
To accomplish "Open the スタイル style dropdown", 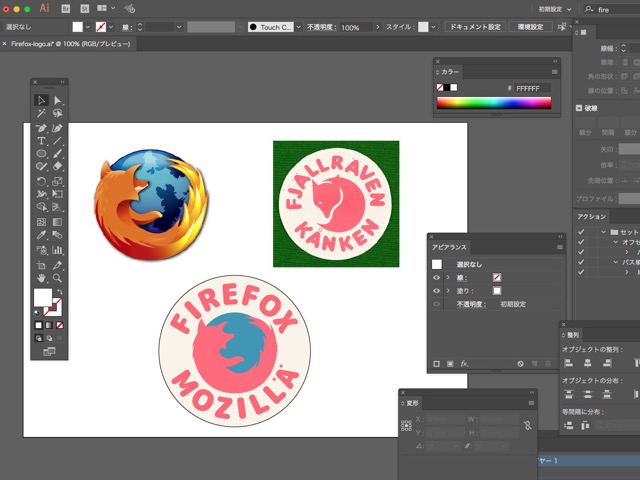I will pos(433,27).
